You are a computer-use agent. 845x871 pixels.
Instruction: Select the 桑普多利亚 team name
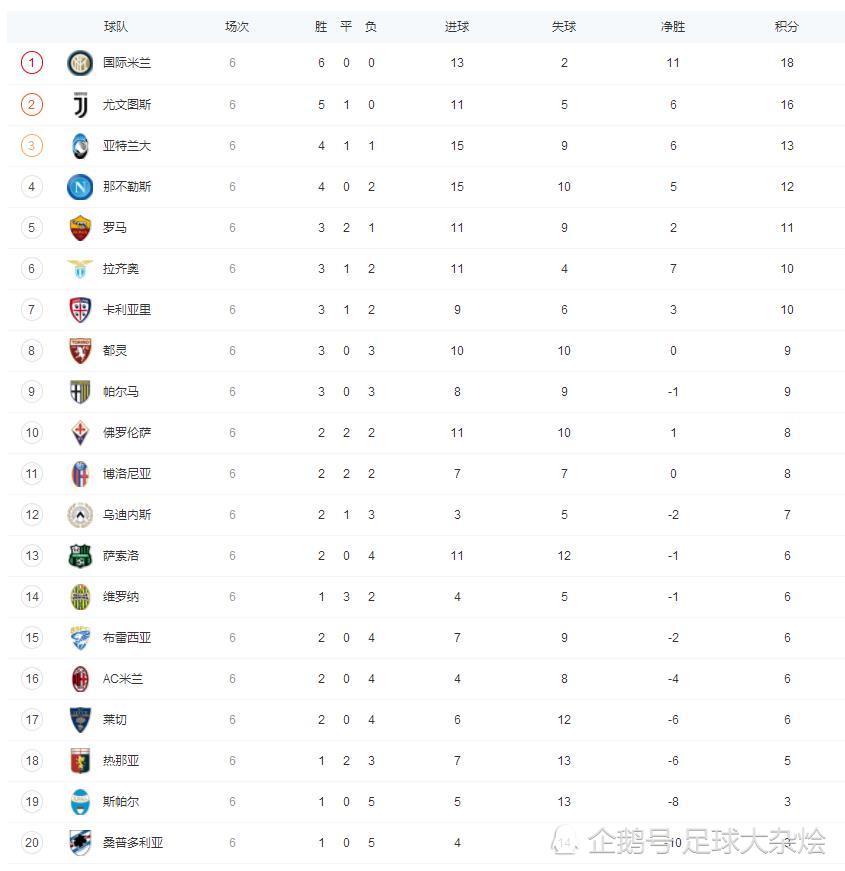pos(133,843)
